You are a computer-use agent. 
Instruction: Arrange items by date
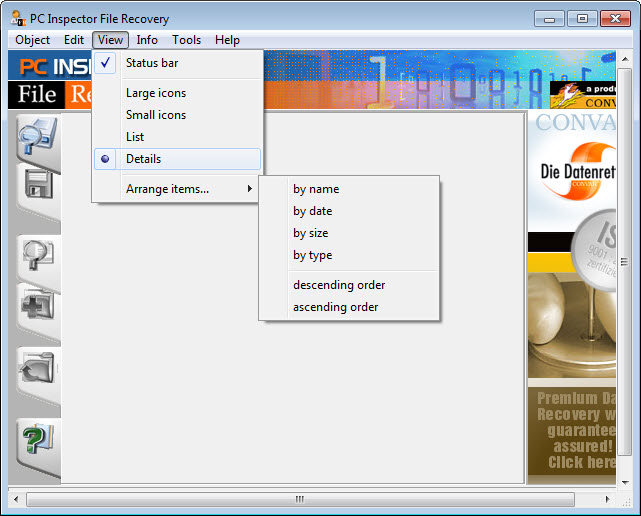(x=349, y=211)
